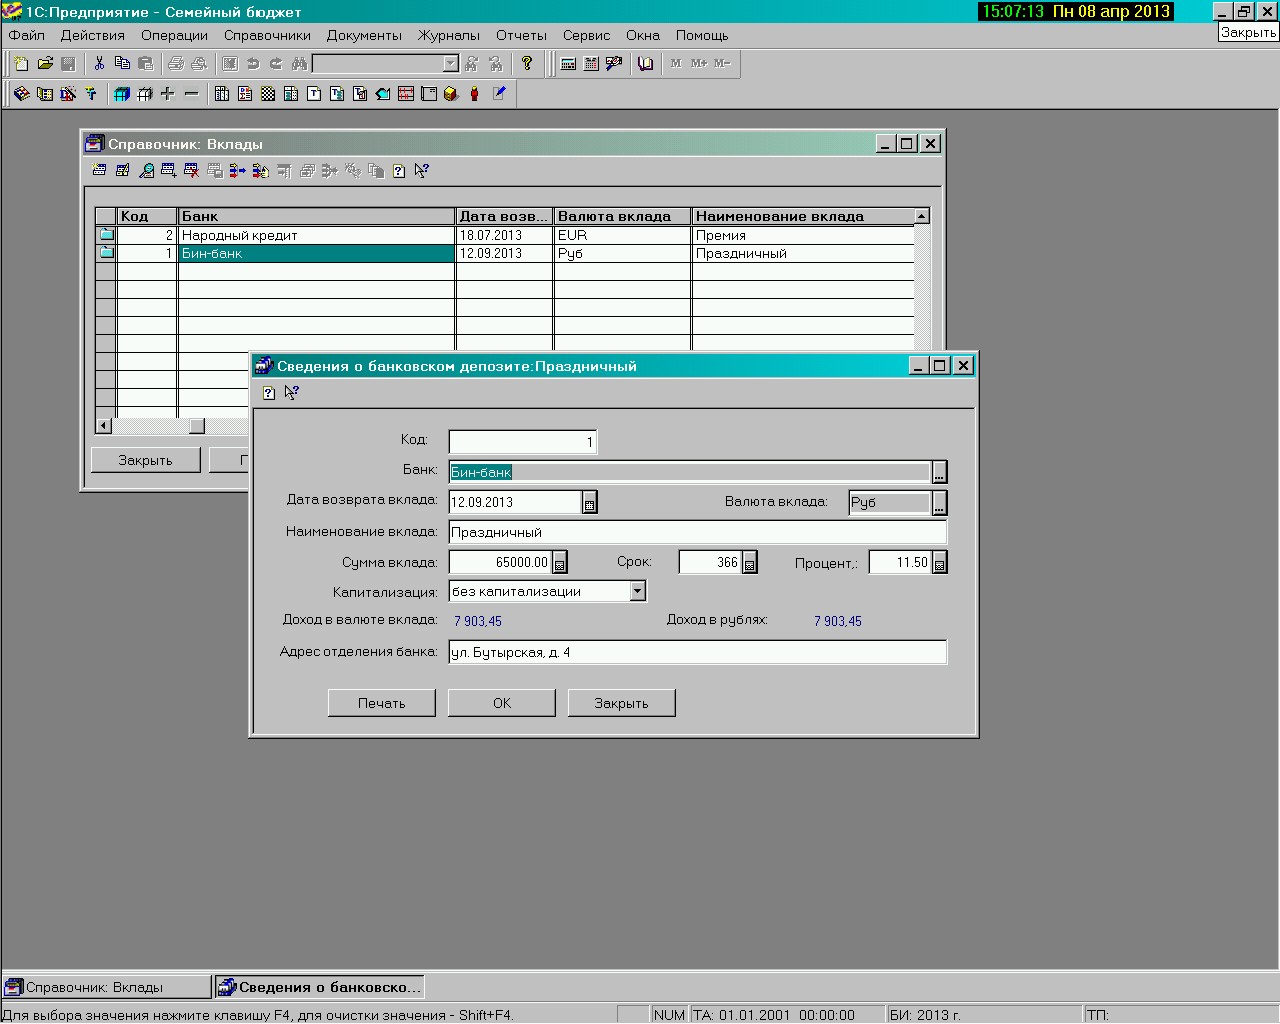Click the move-to-group arrows icon in Вклады toolbar
Viewport: 1280px width, 1024px height.
(237, 171)
